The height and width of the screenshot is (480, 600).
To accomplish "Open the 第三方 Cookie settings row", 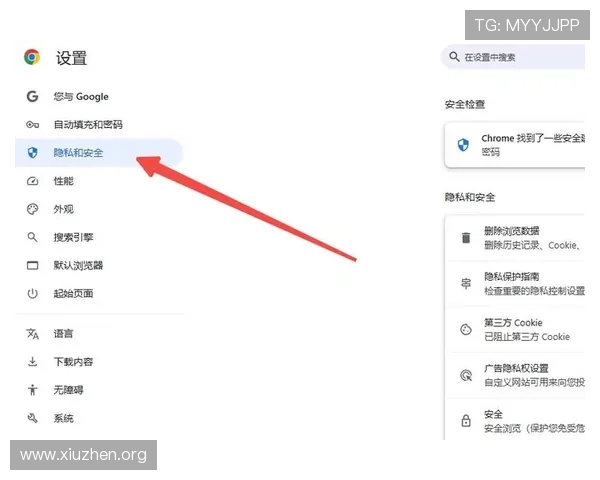I will 515,330.
